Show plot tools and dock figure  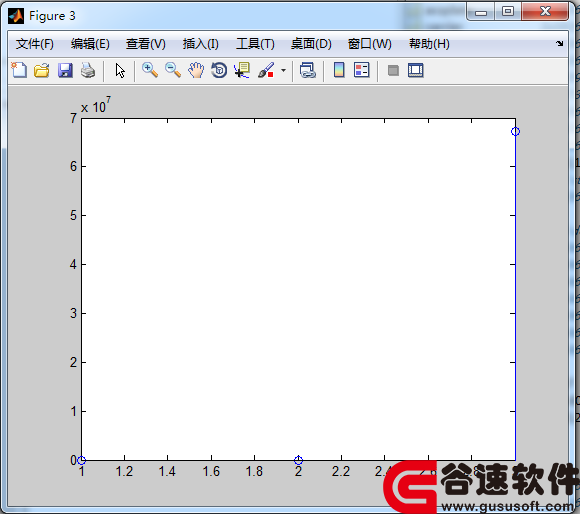point(416,70)
